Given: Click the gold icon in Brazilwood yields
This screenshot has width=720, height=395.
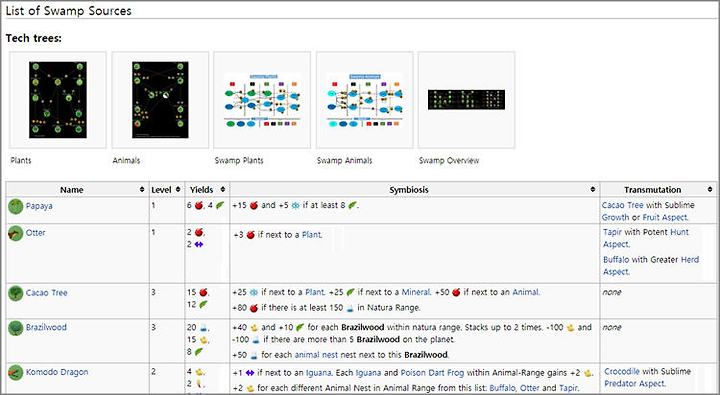Looking at the screenshot, I should [203, 340].
